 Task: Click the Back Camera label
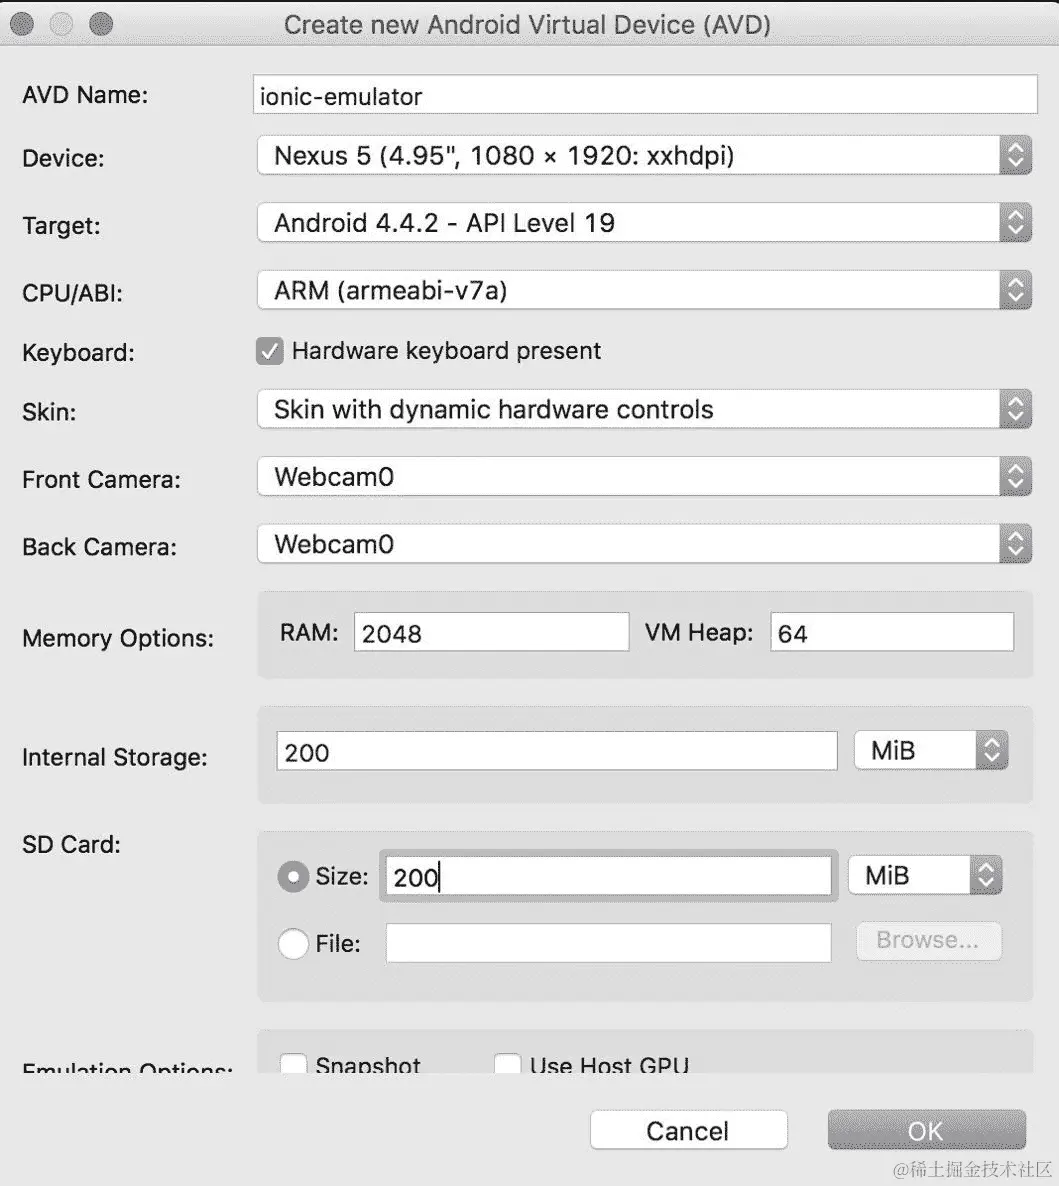point(99,547)
